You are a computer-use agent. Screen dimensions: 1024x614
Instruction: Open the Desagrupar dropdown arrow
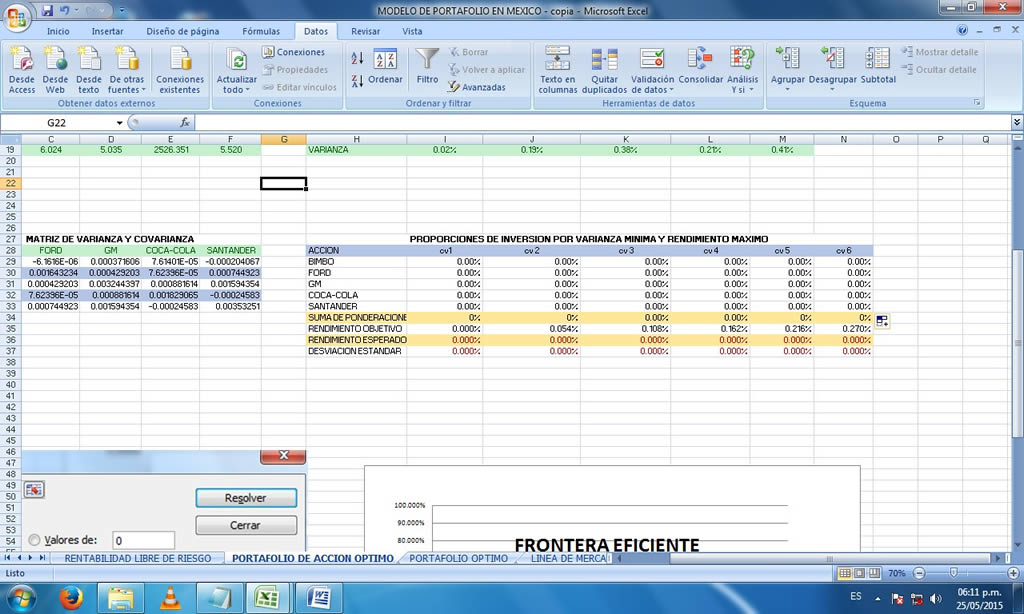click(832, 89)
